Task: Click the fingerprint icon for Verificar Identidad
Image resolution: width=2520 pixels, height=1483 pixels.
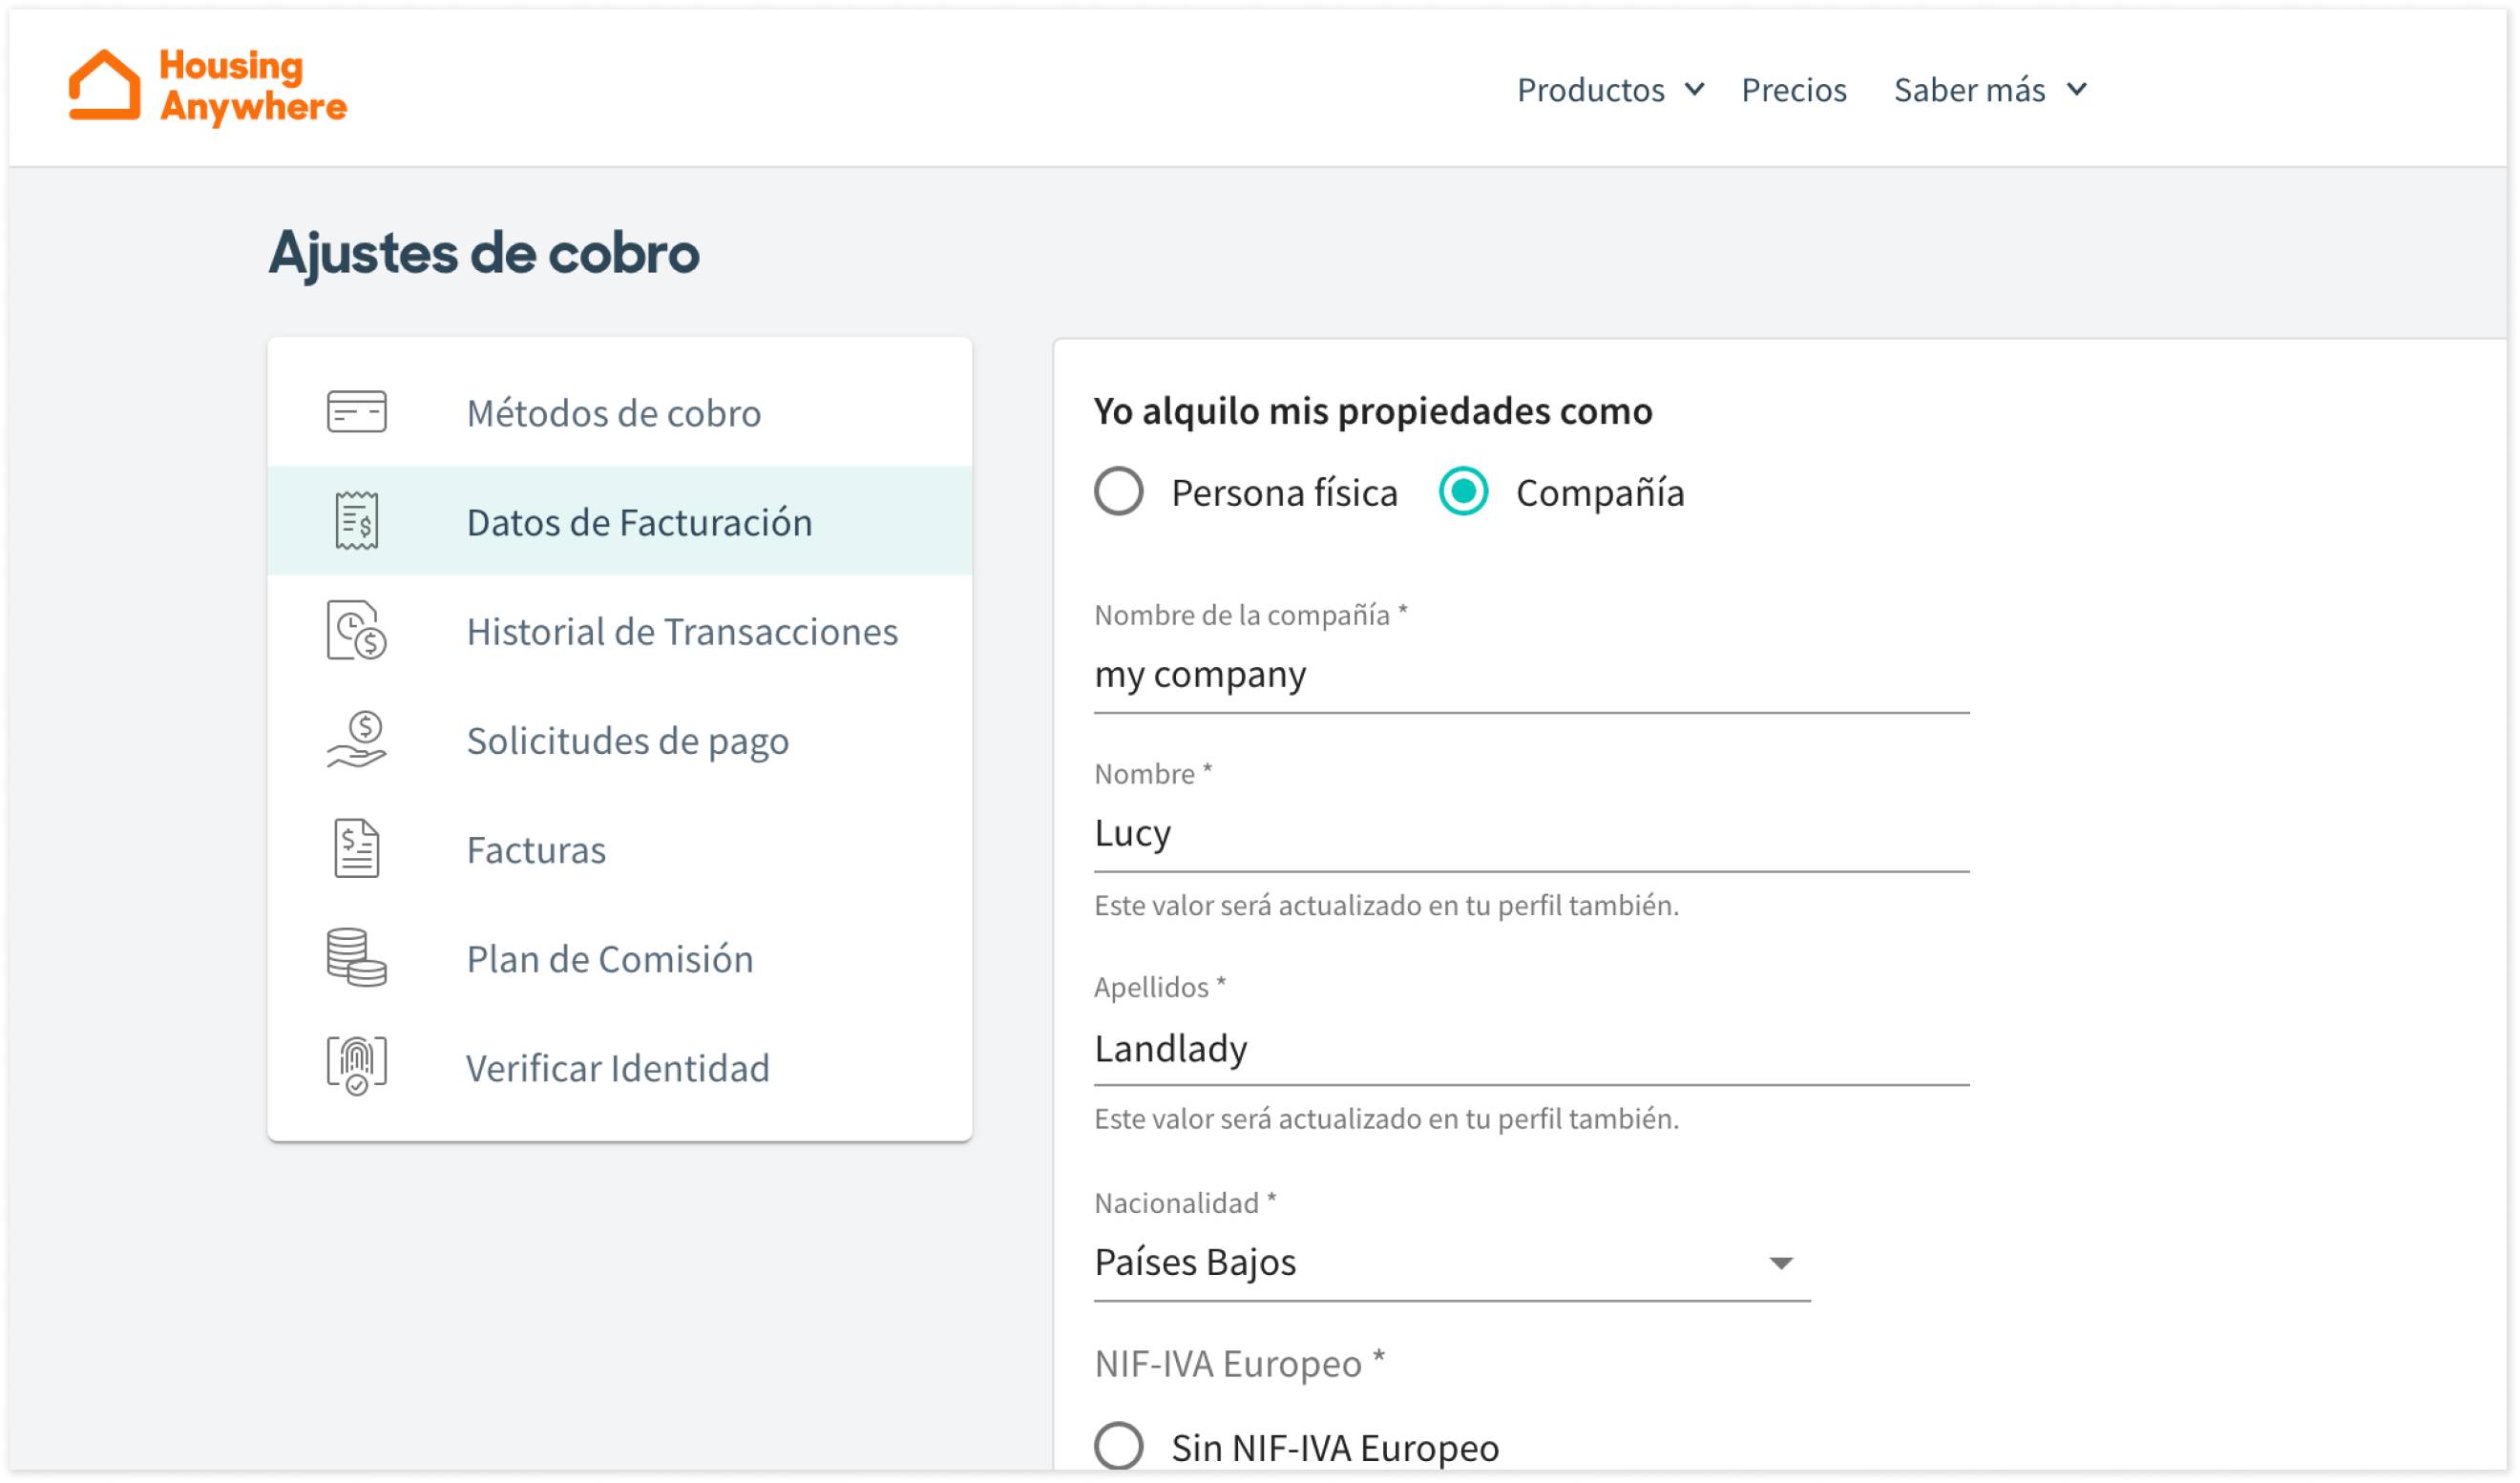Action: click(x=356, y=1067)
